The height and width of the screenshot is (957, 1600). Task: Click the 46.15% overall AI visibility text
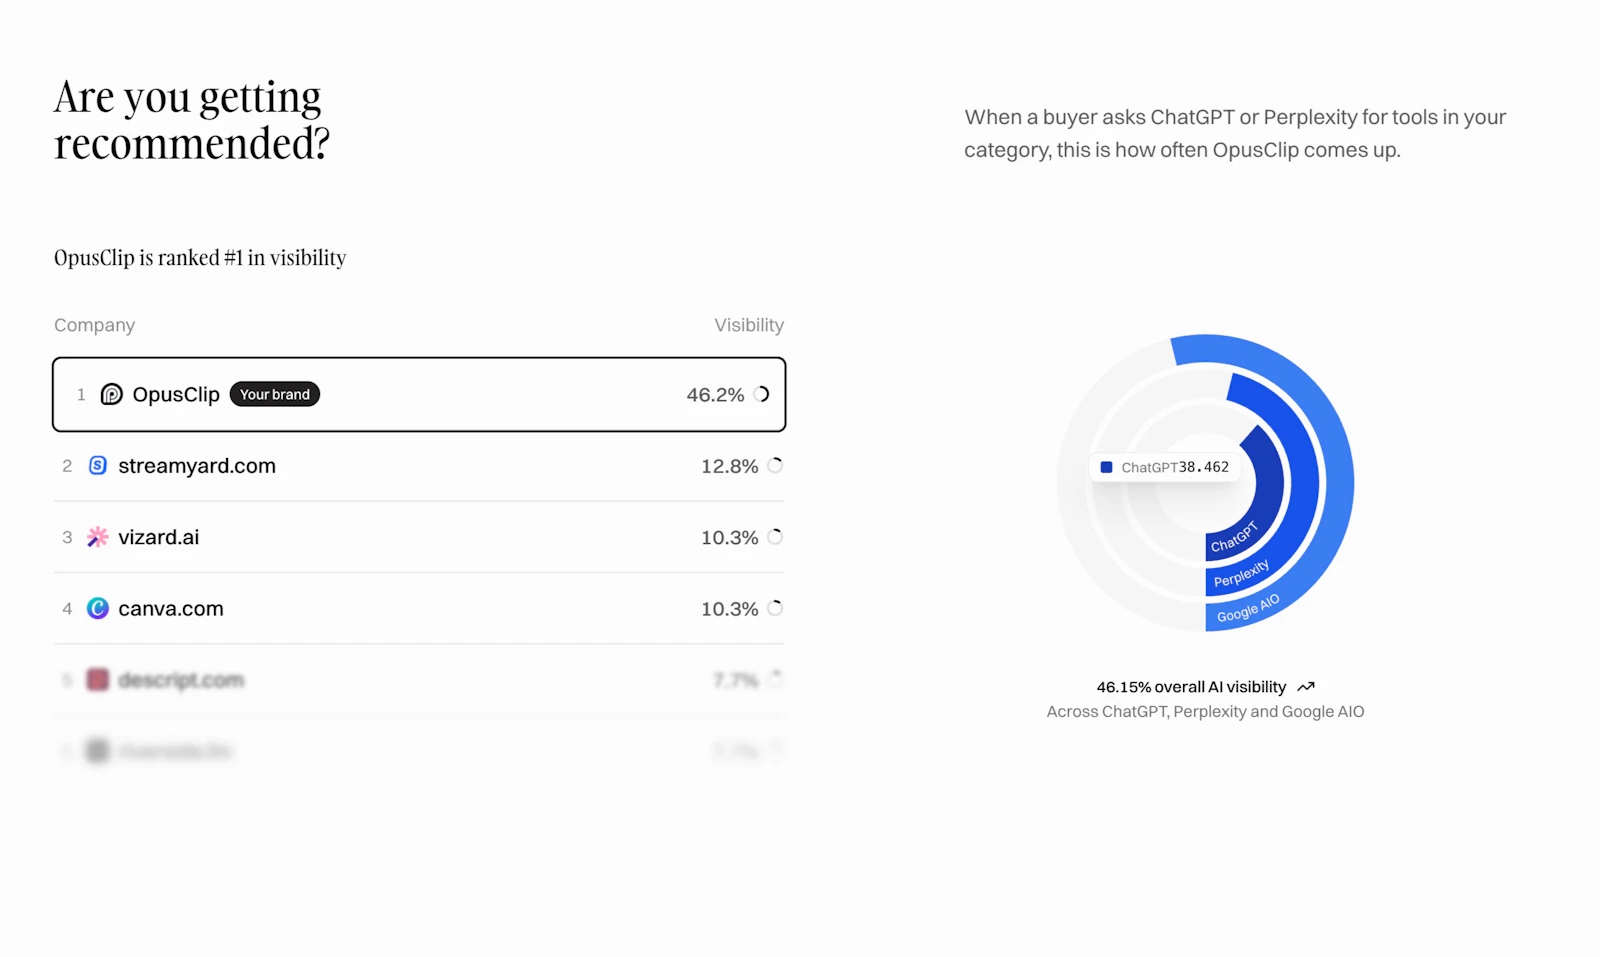(x=1191, y=687)
